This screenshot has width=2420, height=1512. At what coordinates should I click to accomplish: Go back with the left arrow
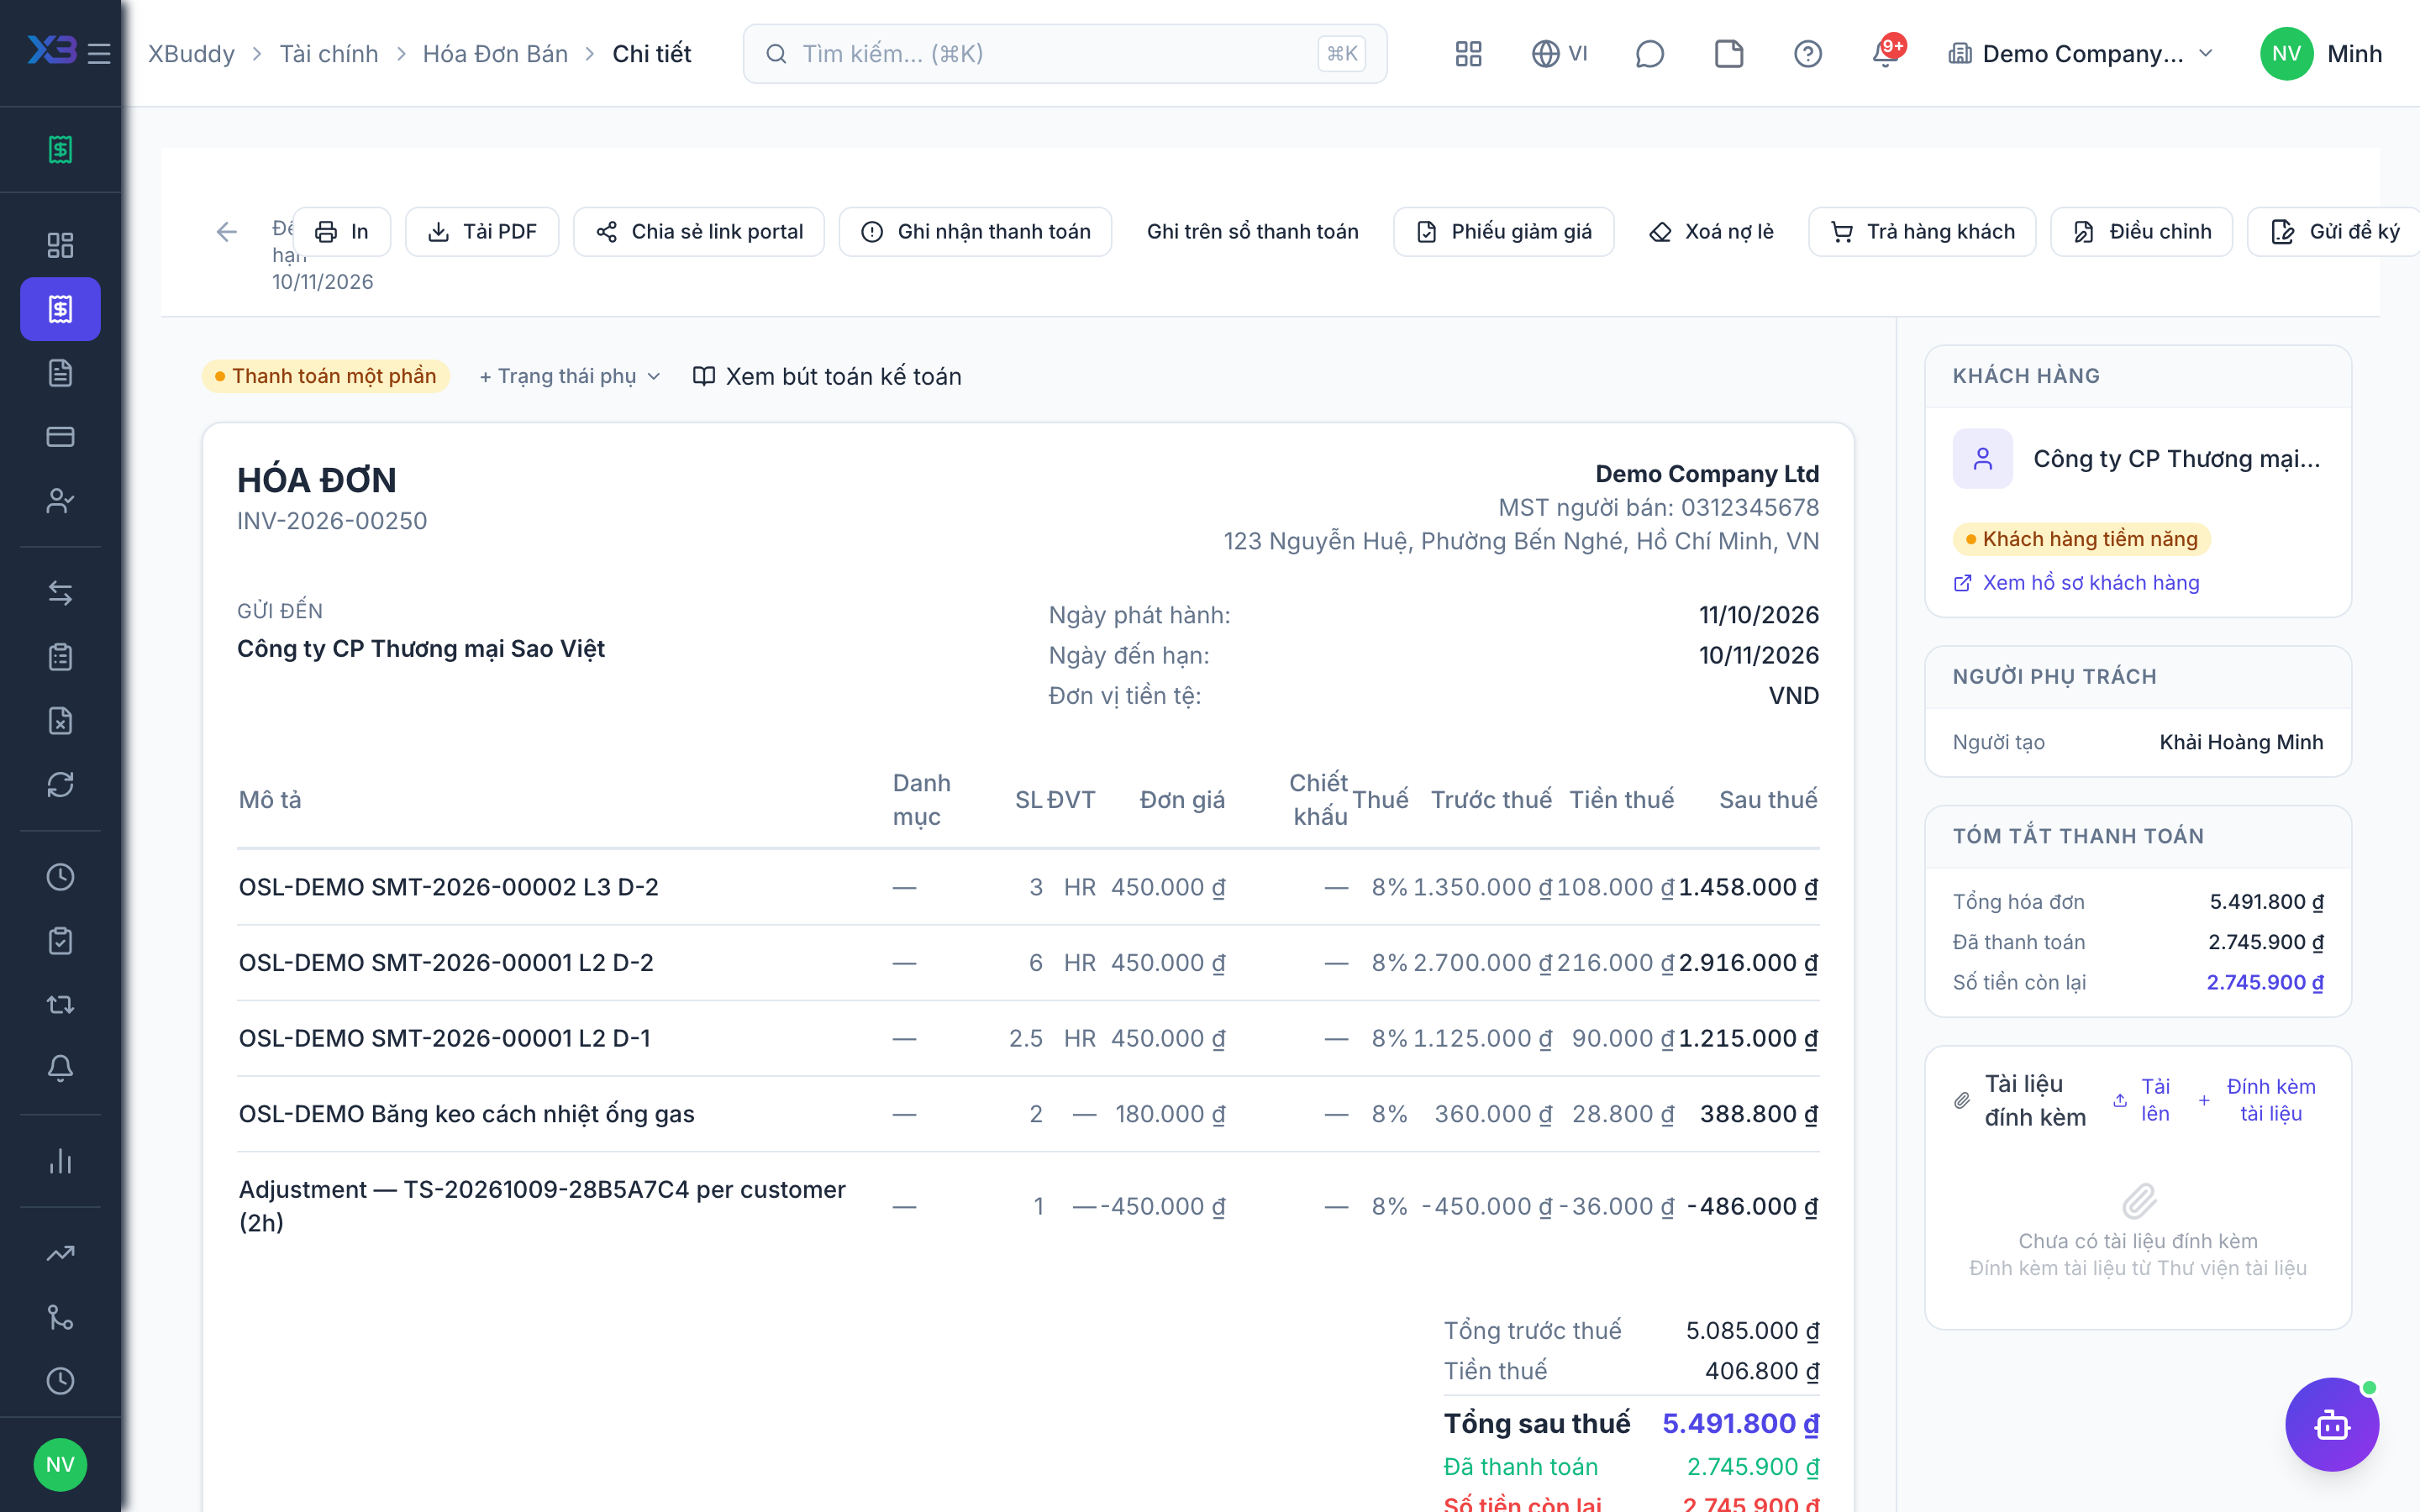point(227,232)
